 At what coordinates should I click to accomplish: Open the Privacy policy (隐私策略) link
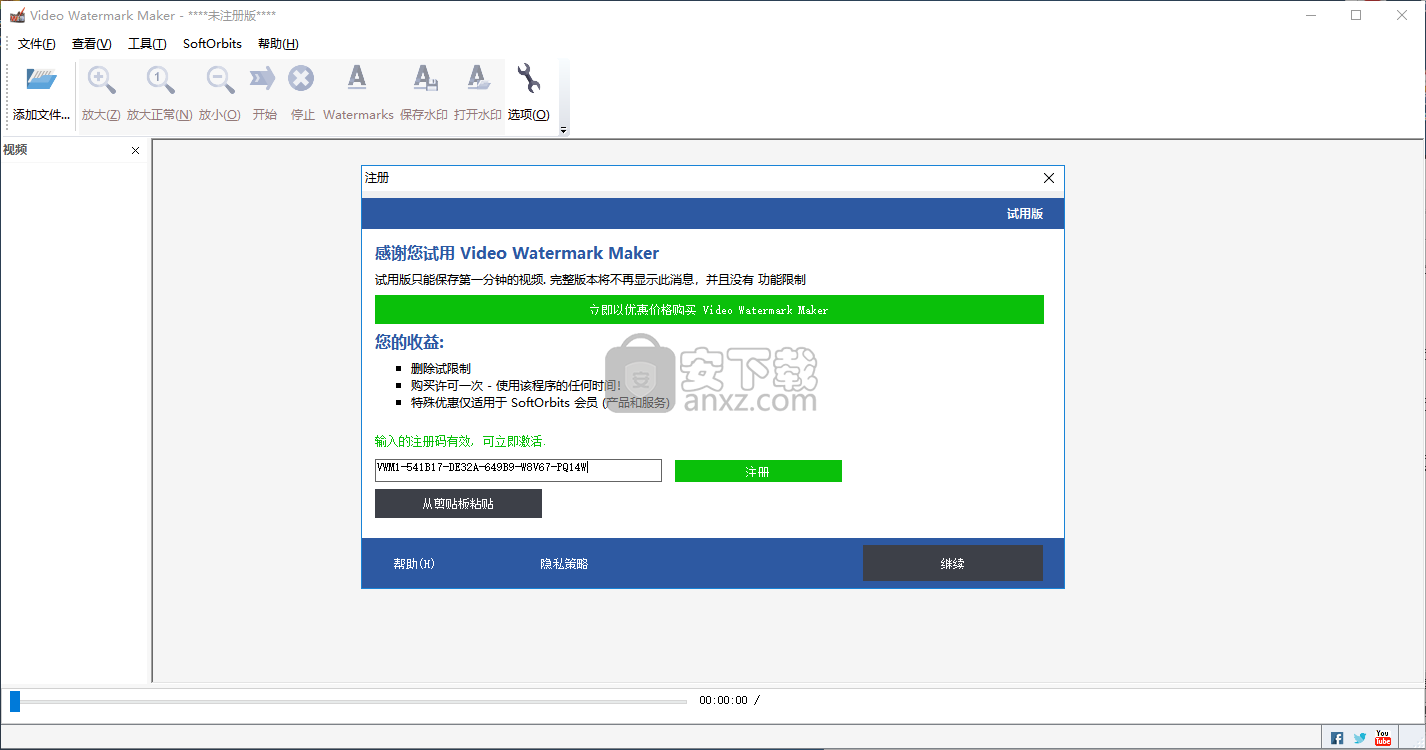(x=564, y=564)
